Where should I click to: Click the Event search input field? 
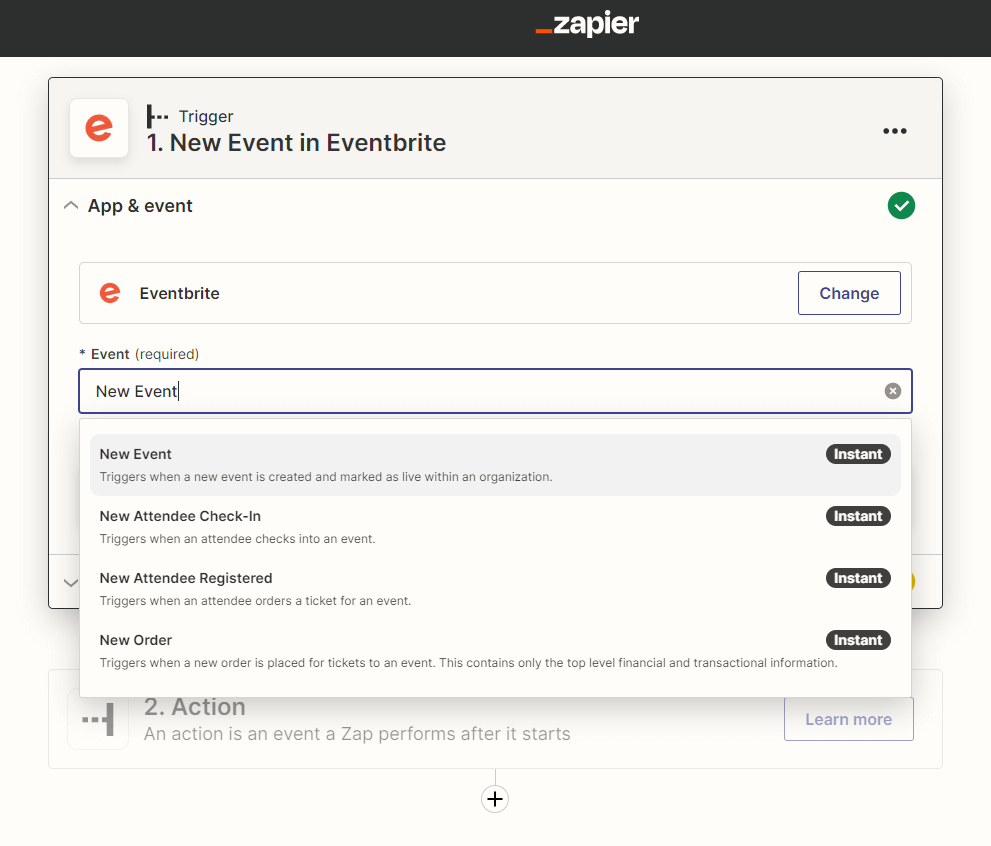tap(496, 391)
